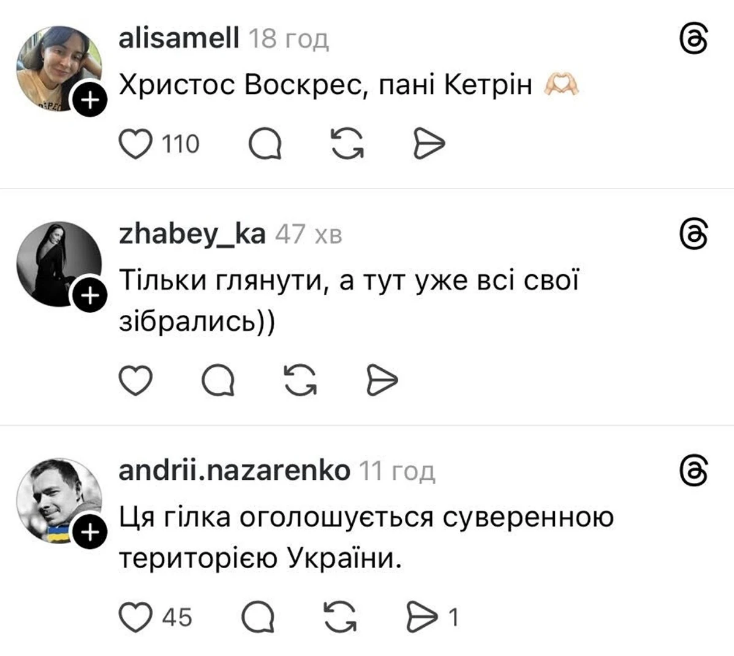734x656 pixels.
Task: Like zhabey_ka's comment with heart icon
Action: [x=134, y=380]
